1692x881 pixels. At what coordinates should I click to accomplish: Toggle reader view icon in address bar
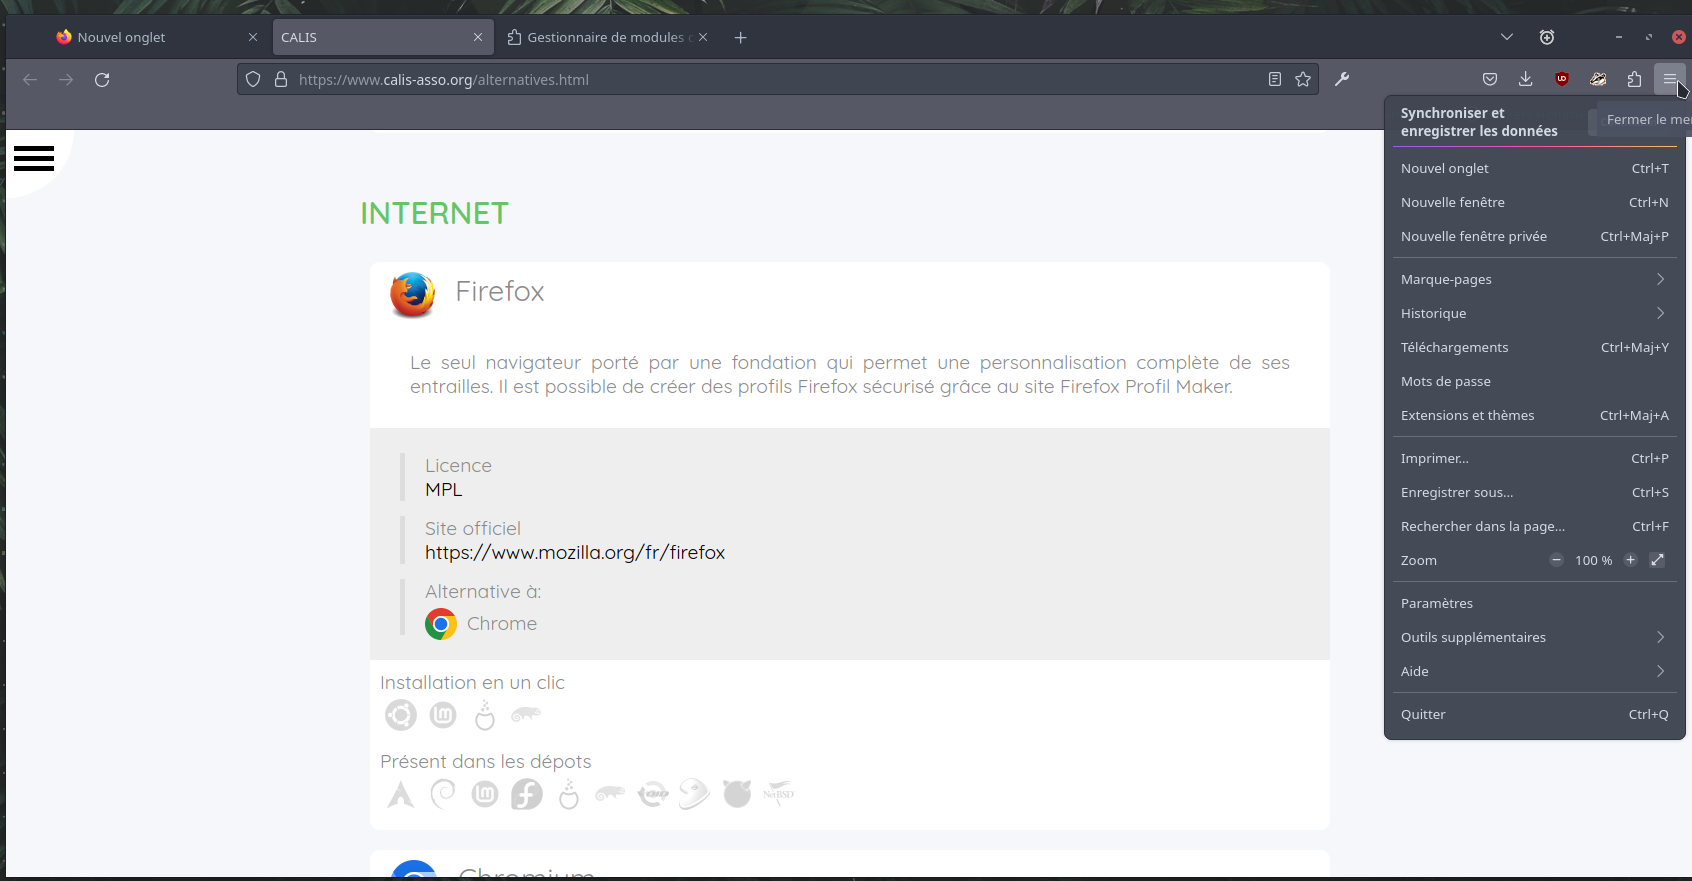(1274, 79)
